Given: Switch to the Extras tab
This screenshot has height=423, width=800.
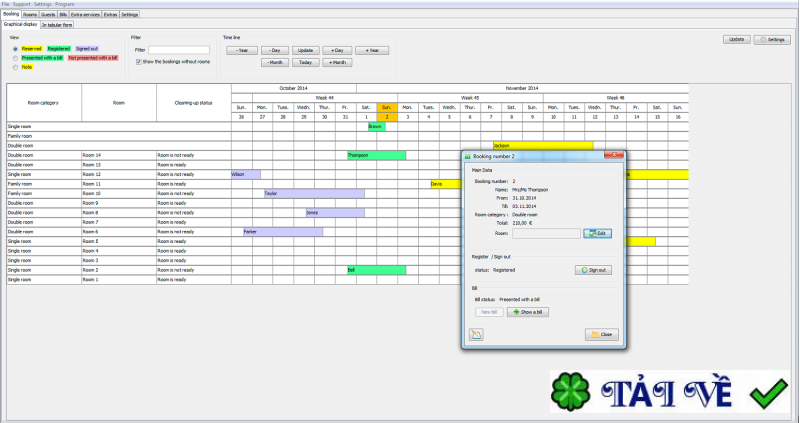Looking at the screenshot, I should click(110, 14).
